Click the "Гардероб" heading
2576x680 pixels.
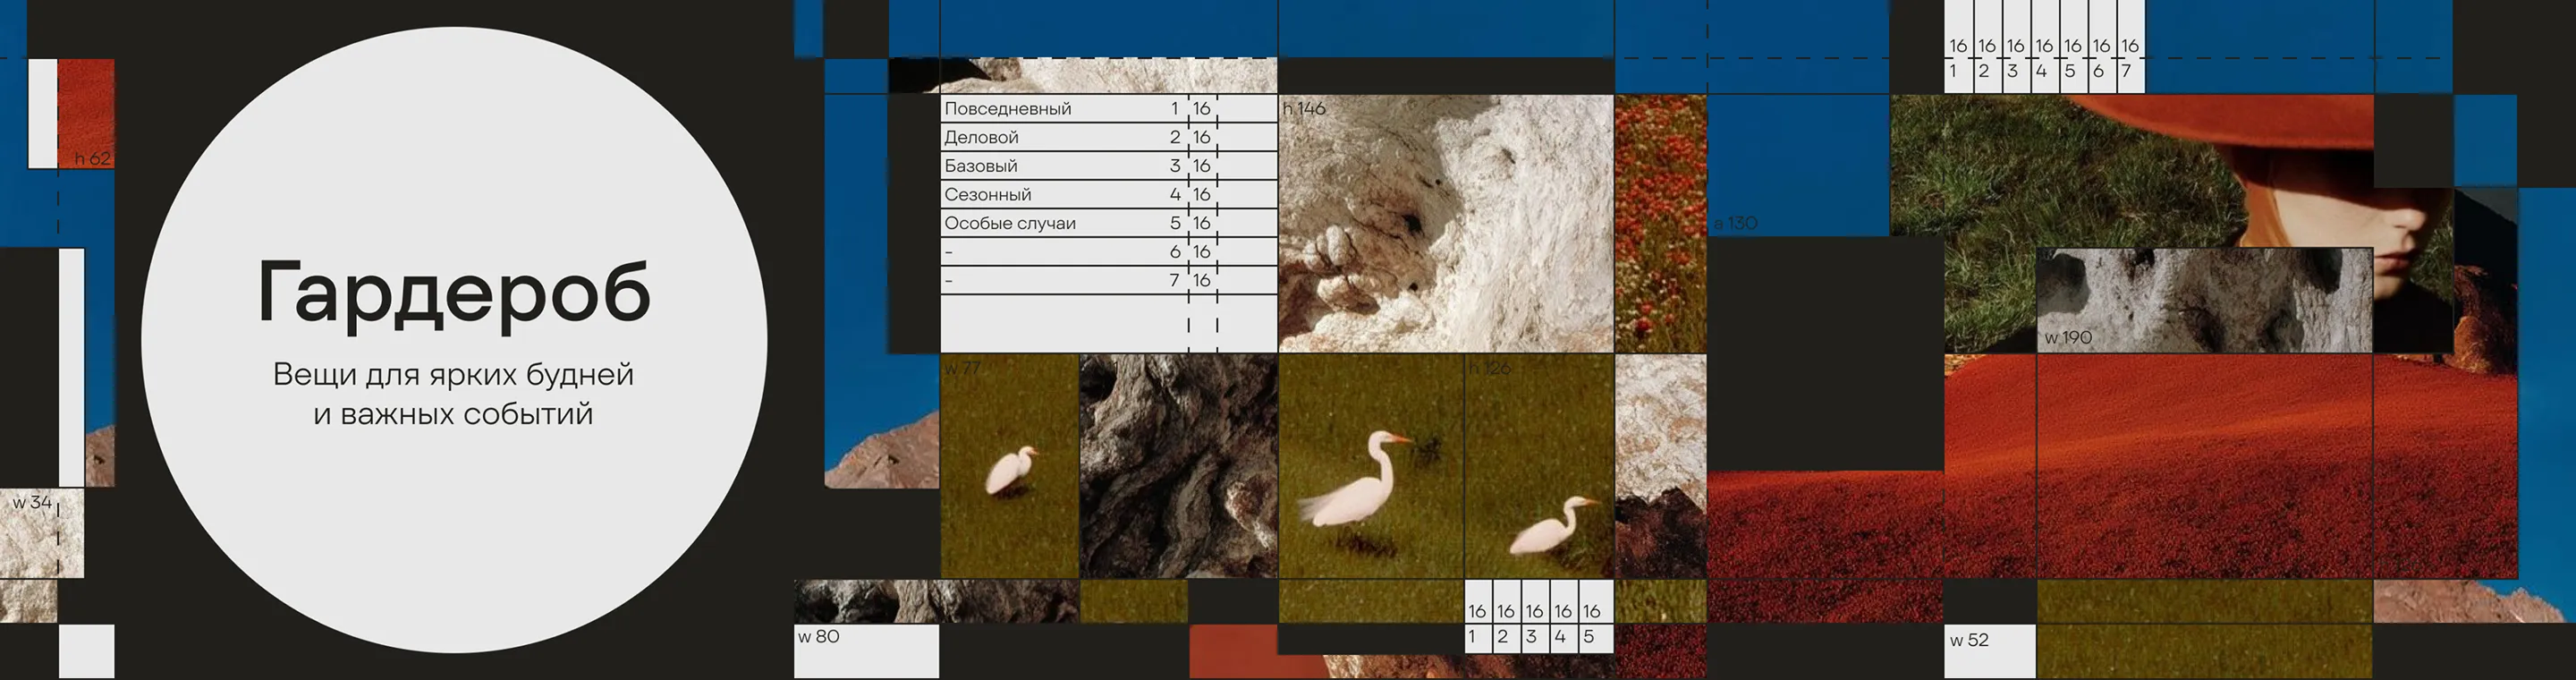coord(454,292)
